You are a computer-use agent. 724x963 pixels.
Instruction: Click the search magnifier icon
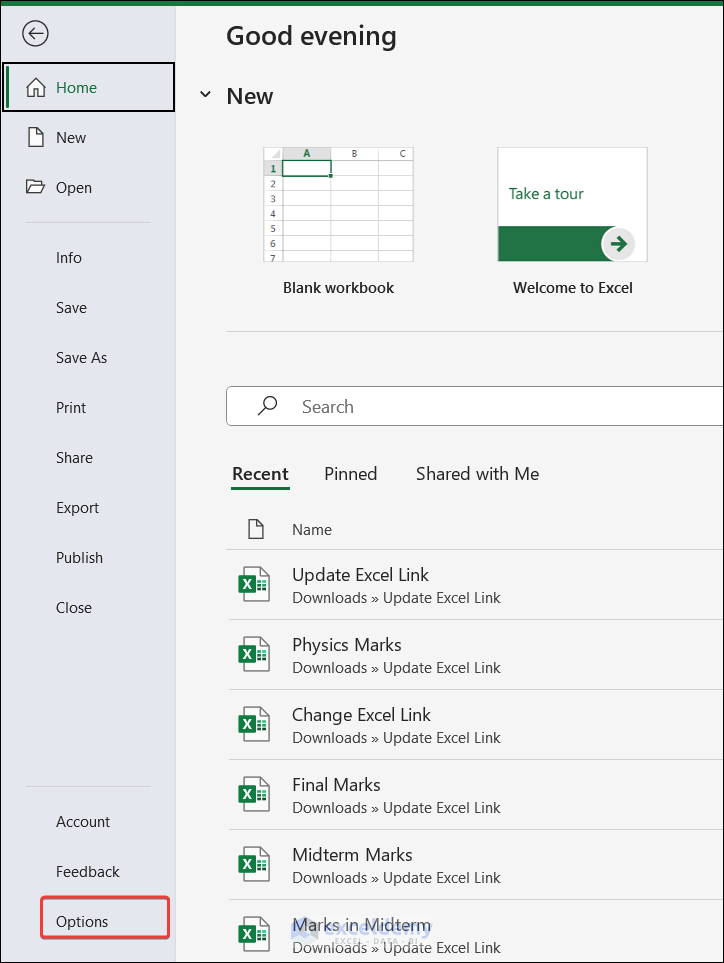click(268, 406)
